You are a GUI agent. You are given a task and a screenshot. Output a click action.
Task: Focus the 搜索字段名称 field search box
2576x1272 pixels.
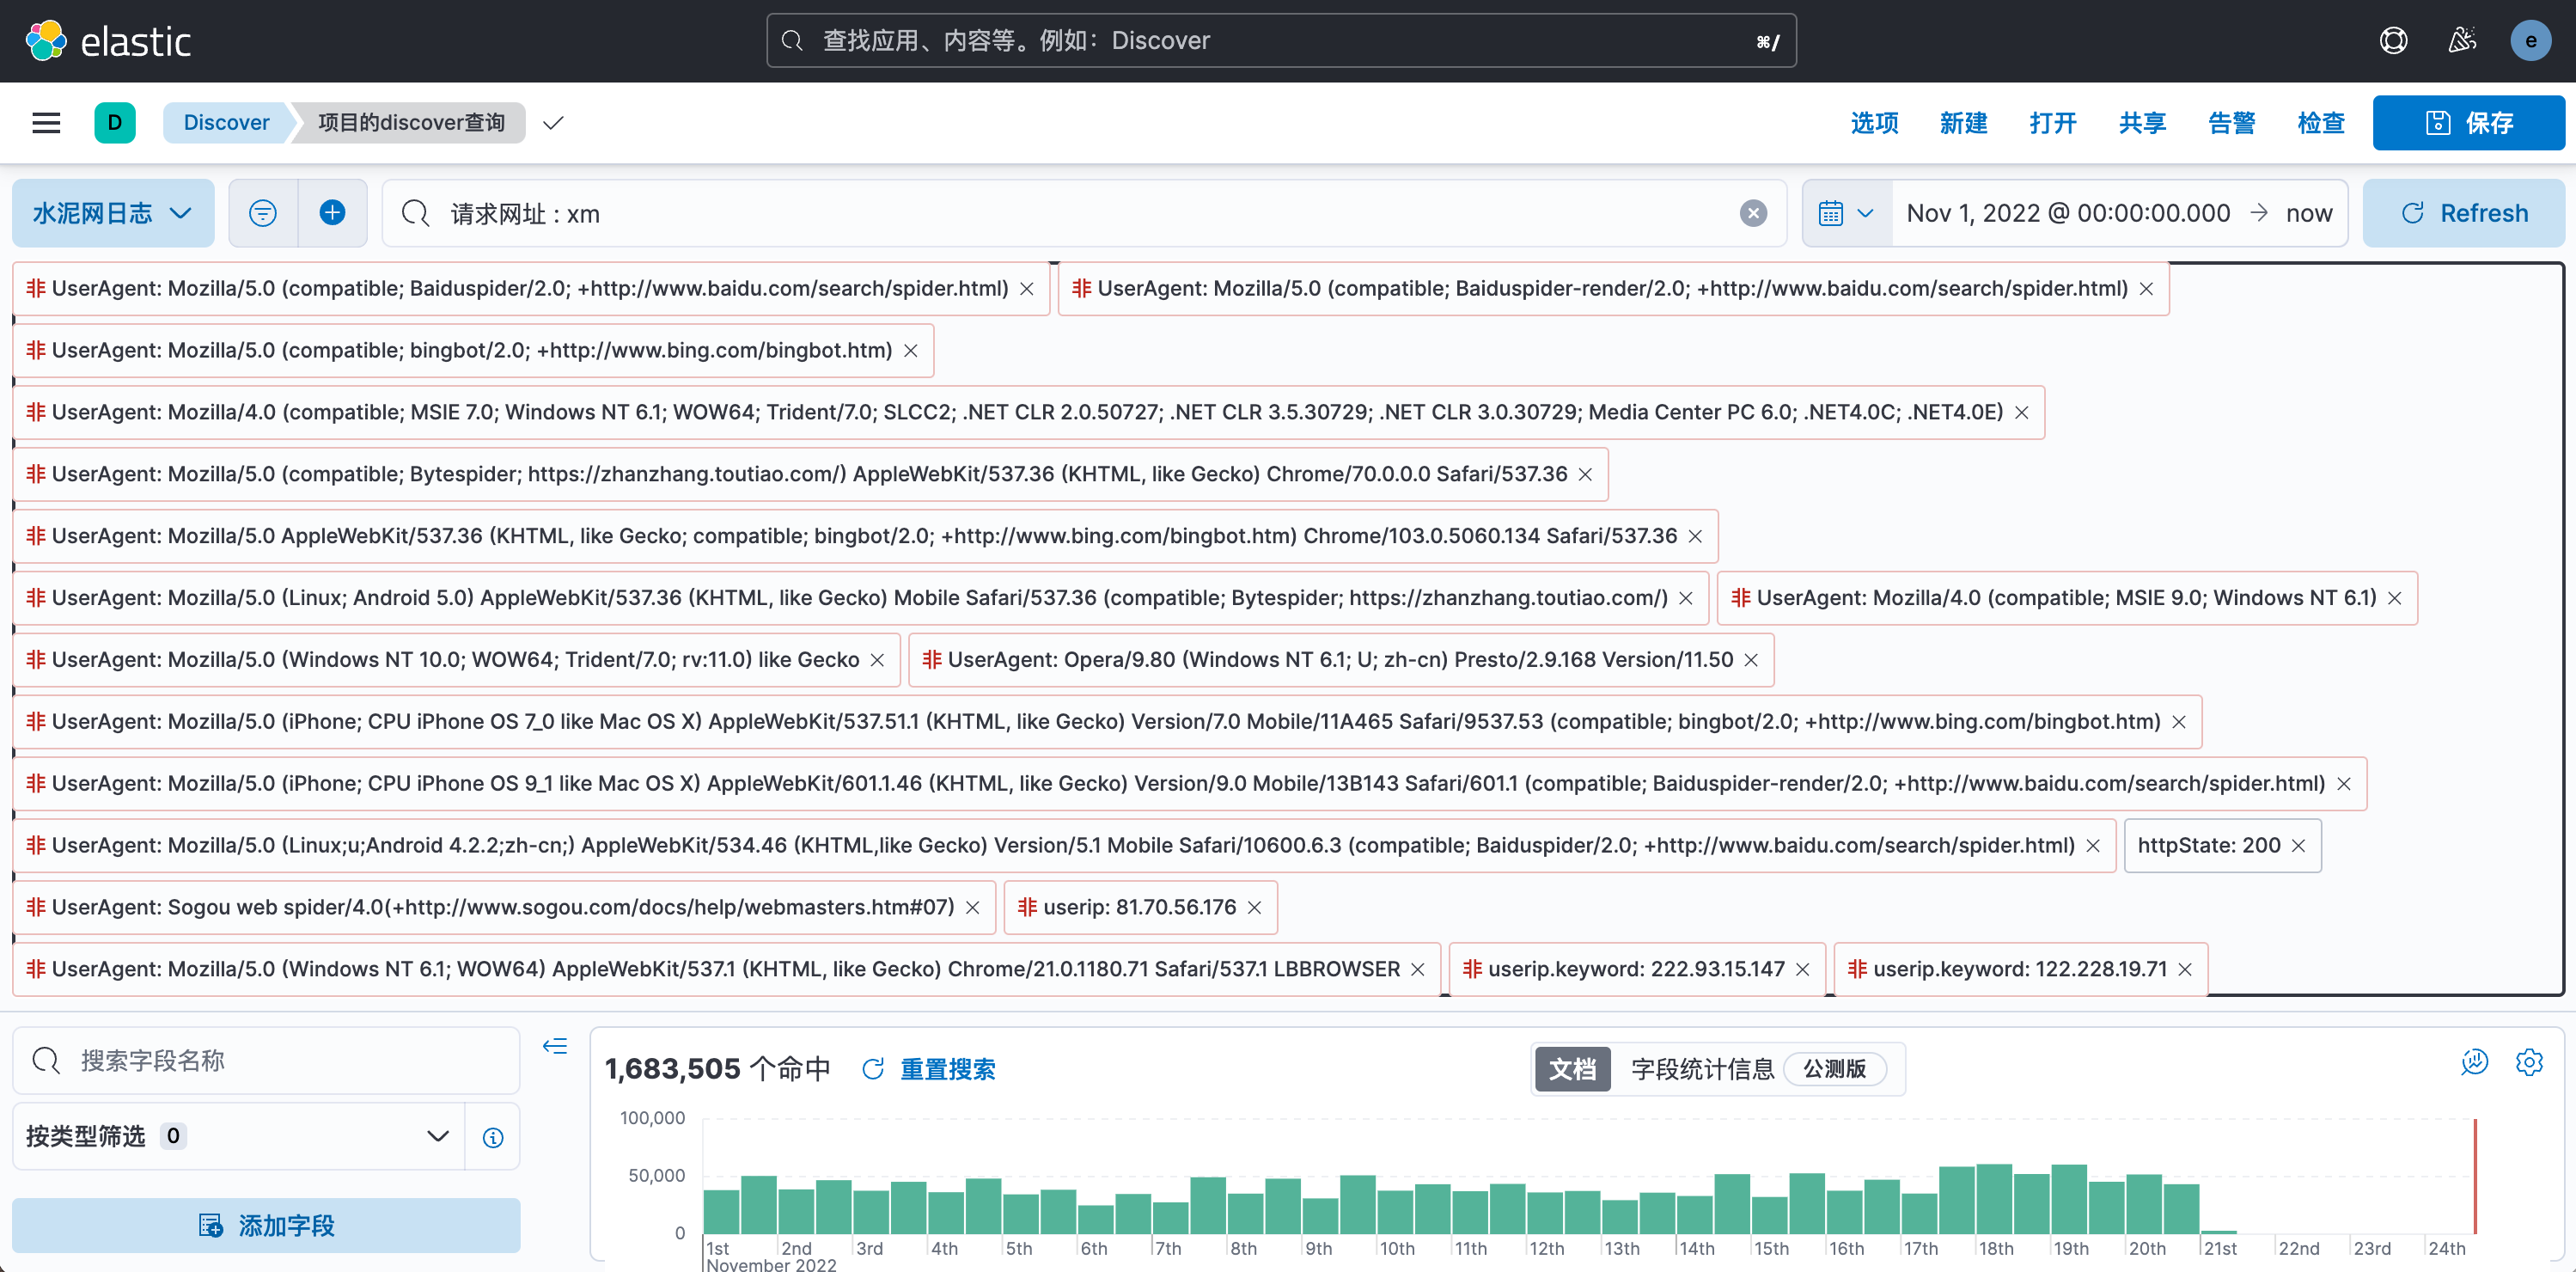266,1060
